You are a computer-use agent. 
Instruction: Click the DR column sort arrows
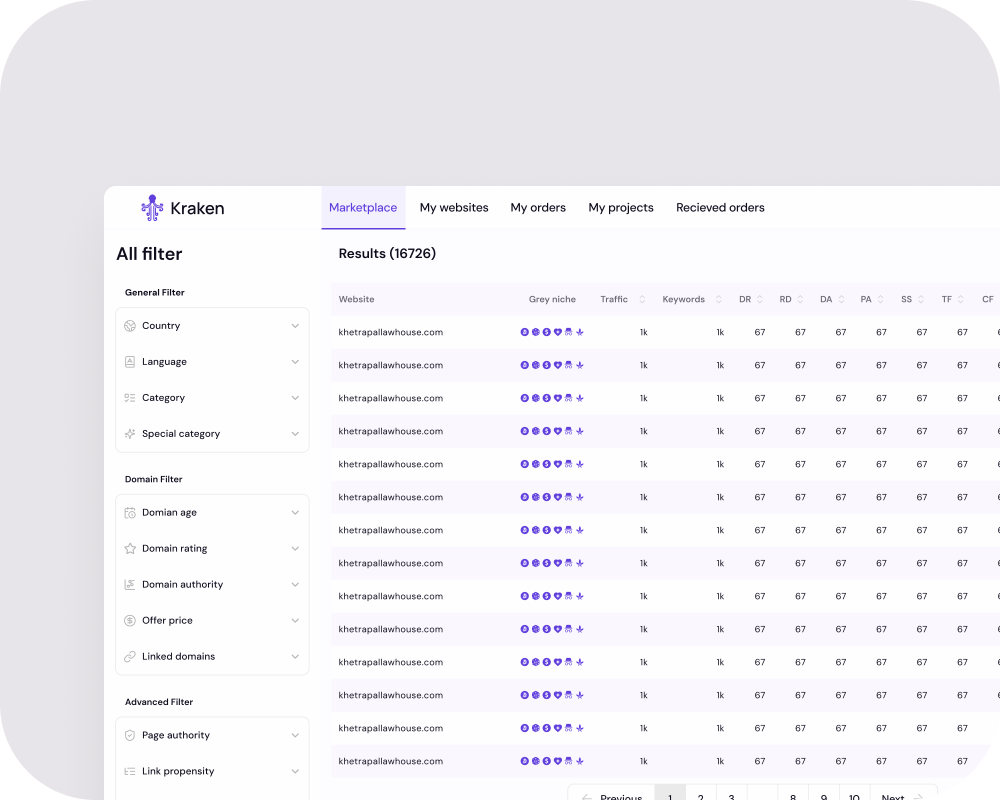pyautogui.click(x=760, y=299)
